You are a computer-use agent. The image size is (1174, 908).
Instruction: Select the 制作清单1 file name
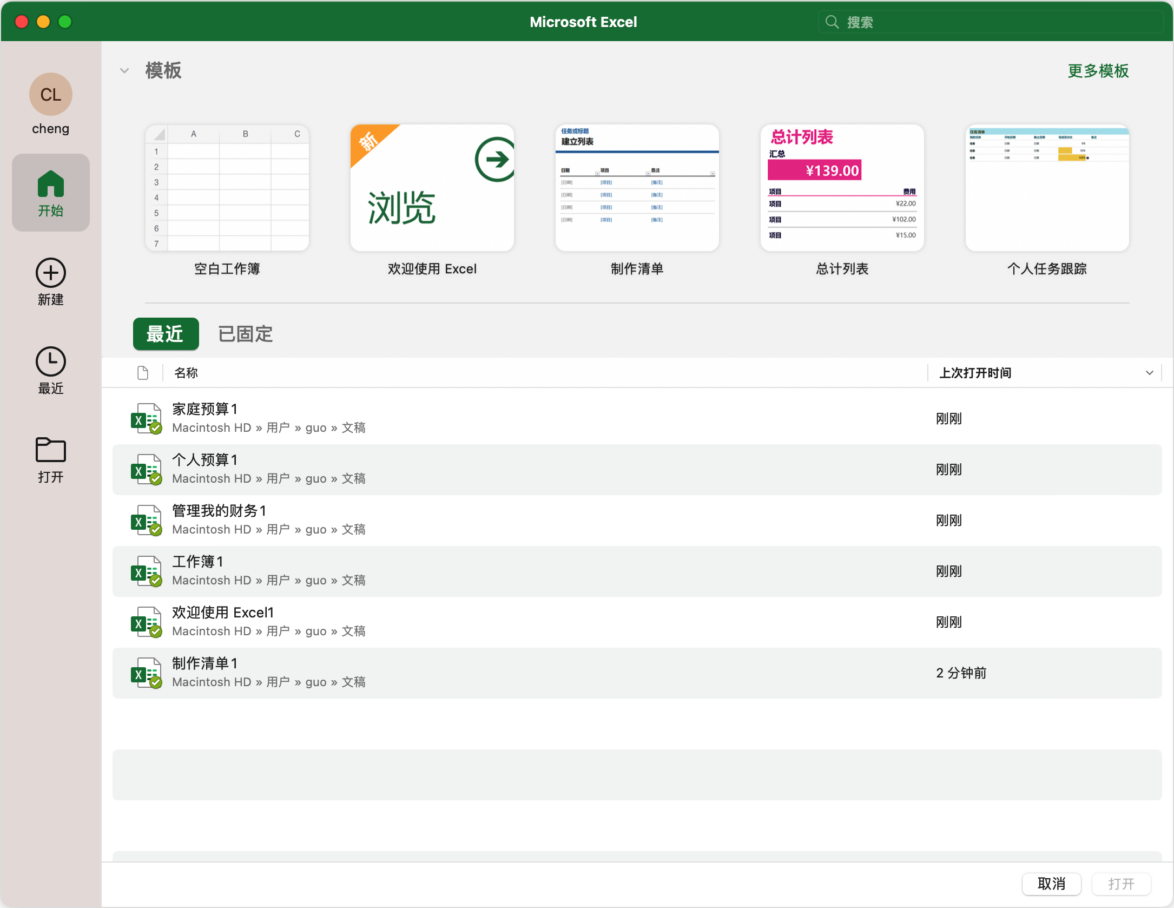coord(205,663)
